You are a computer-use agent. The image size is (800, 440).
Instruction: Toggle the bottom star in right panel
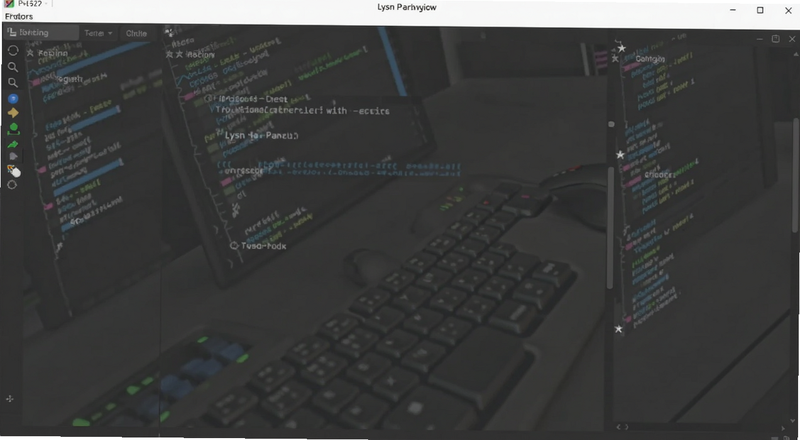click(618, 329)
